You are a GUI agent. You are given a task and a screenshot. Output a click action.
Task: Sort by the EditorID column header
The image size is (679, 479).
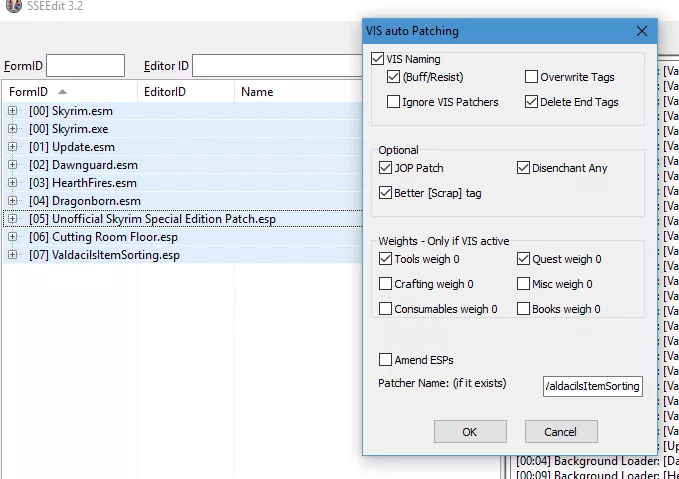pyautogui.click(x=186, y=91)
